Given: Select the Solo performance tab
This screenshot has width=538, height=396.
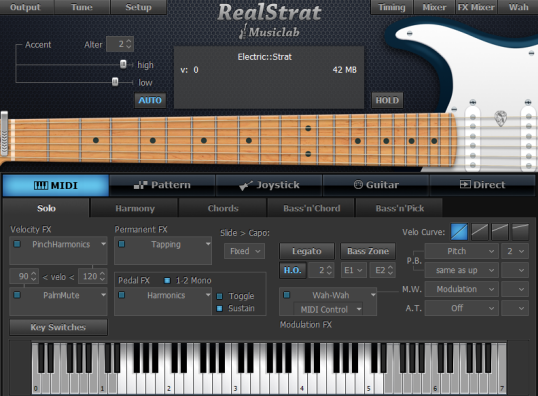Looking at the screenshot, I should click(46, 208).
